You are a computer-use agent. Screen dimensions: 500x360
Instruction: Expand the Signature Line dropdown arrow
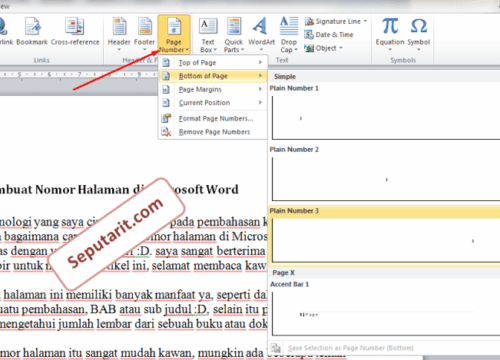pyautogui.click(x=365, y=21)
